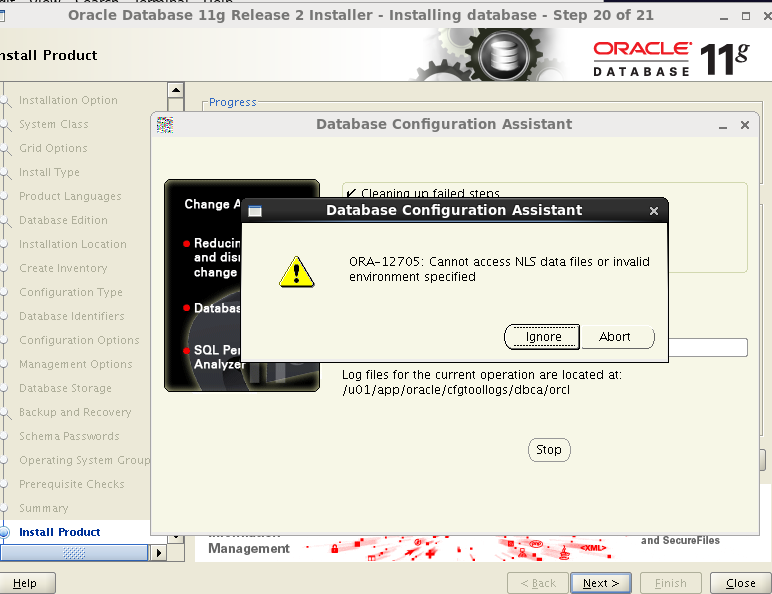Screen dimensions: 772x594
Task: Click the Help button in installer
Action: [x=26, y=583]
